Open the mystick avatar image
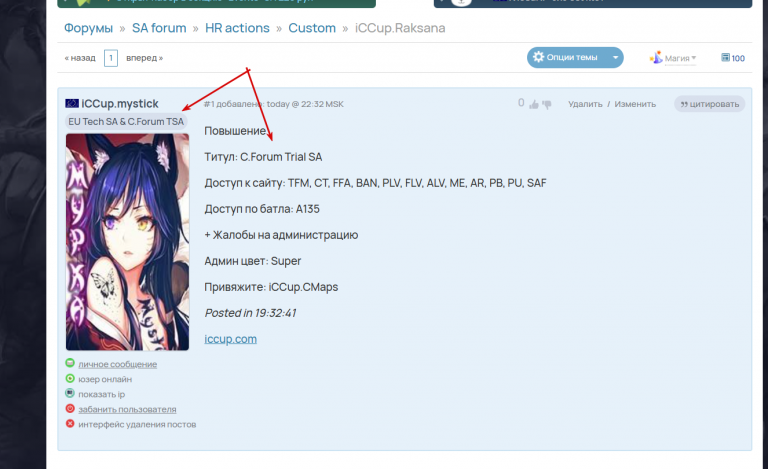 [127, 242]
